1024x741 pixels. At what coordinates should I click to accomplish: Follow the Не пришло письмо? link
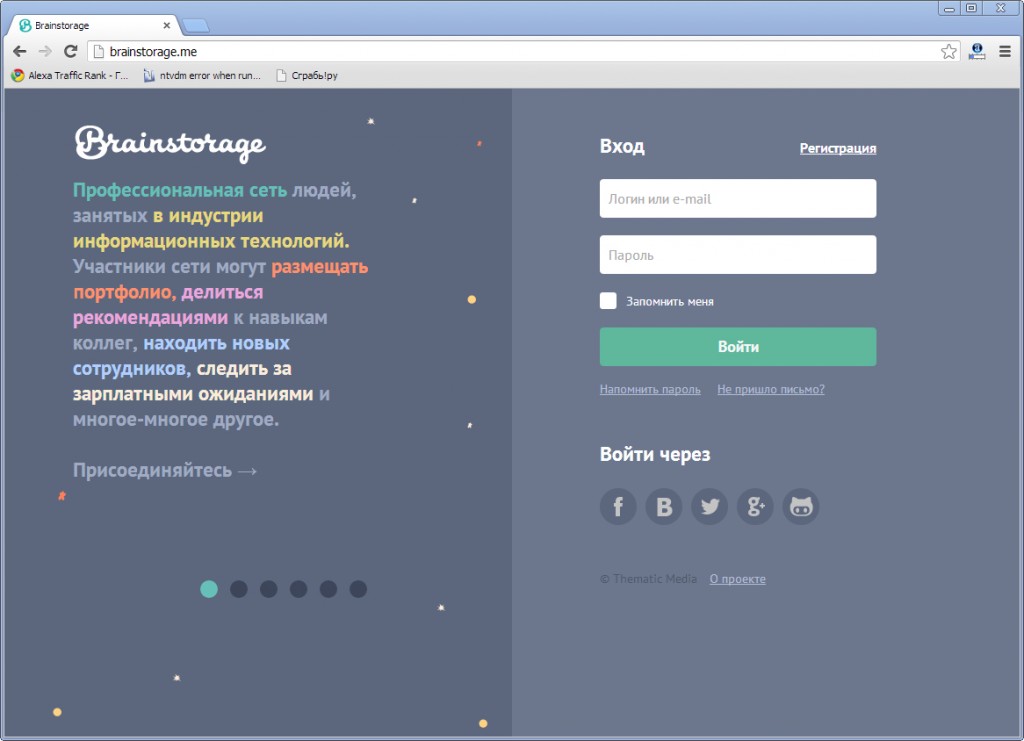point(771,389)
